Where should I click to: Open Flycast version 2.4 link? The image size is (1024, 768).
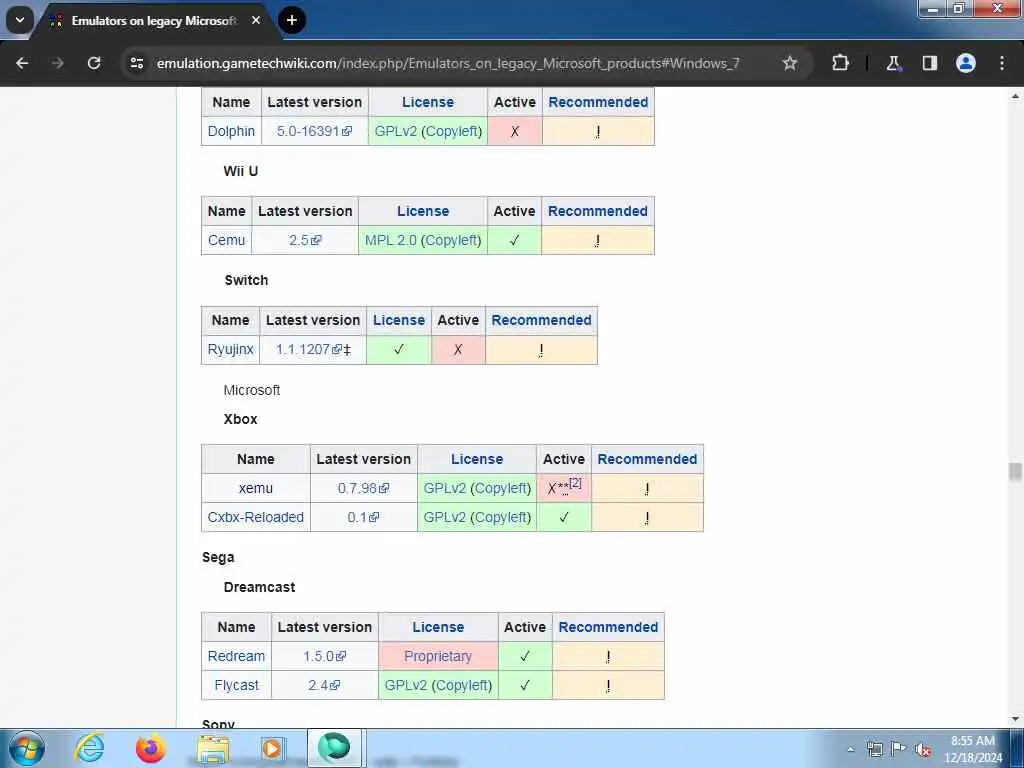coord(325,685)
